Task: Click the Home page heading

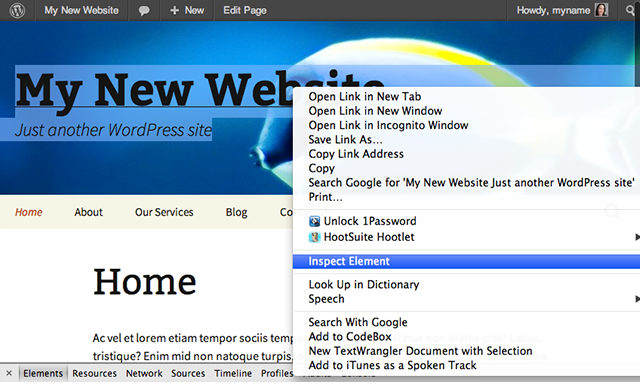Action: 145,282
